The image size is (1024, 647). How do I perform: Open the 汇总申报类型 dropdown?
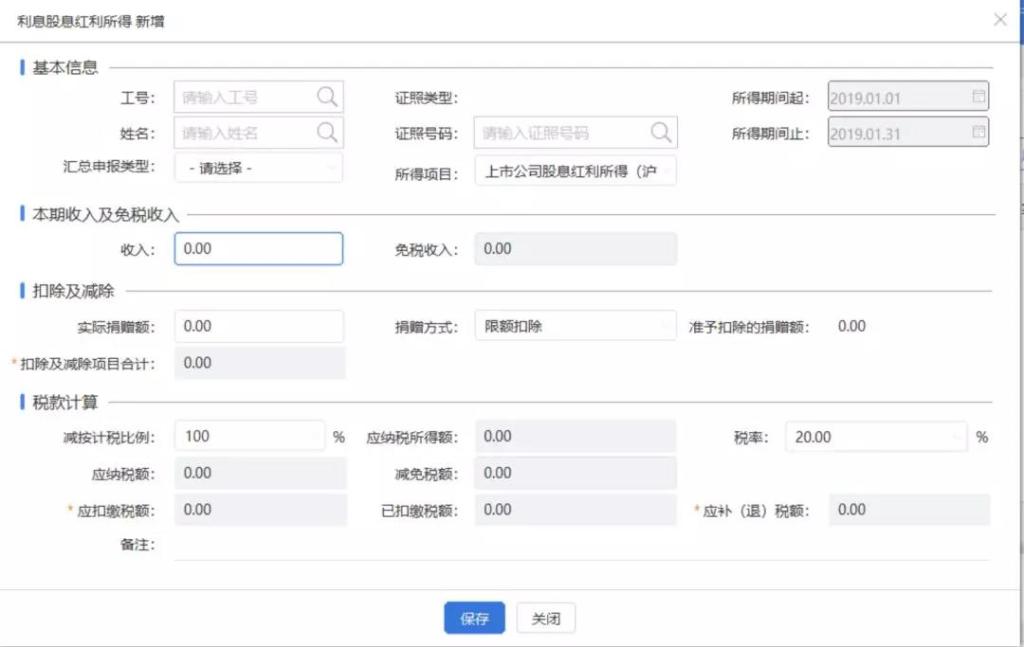259,168
